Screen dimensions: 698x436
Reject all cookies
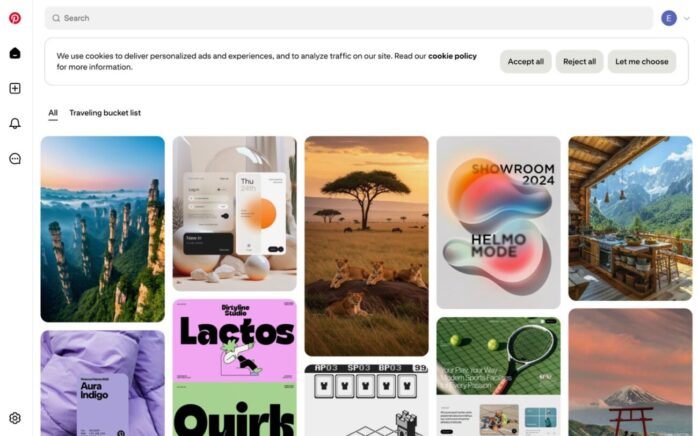579,61
